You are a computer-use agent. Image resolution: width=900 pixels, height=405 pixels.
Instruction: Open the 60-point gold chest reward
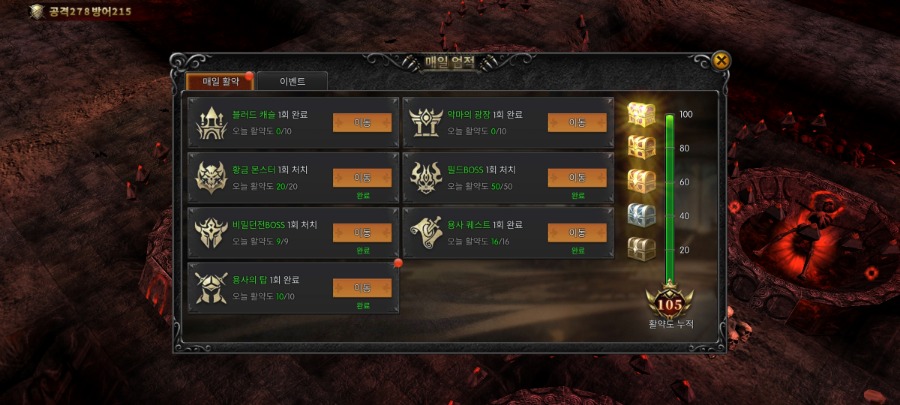click(x=642, y=181)
